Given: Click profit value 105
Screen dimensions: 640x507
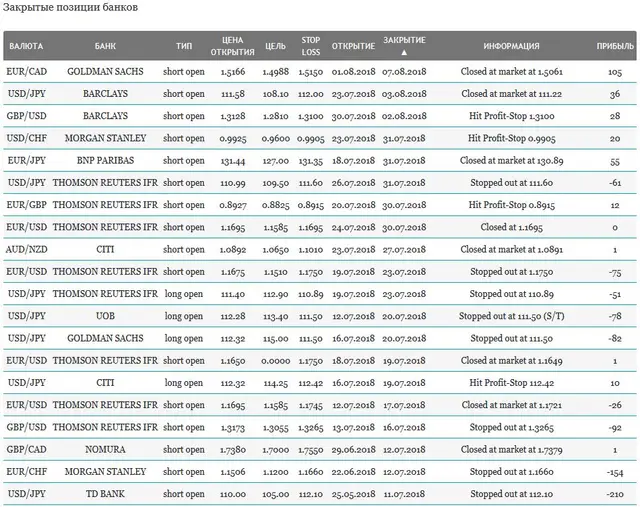Looking at the screenshot, I should click(x=615, y=72).
